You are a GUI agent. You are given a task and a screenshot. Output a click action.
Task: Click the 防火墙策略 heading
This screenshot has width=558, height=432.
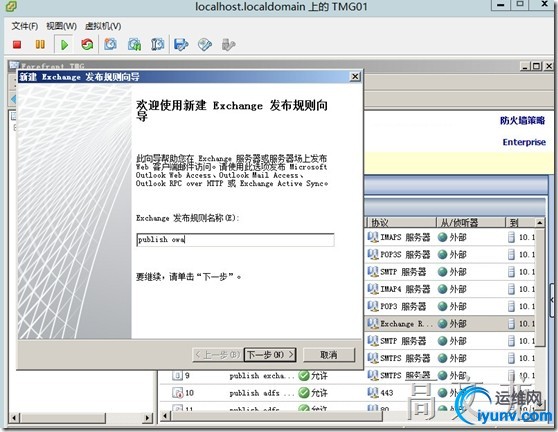pyautogui.click(x=522, y=121)
